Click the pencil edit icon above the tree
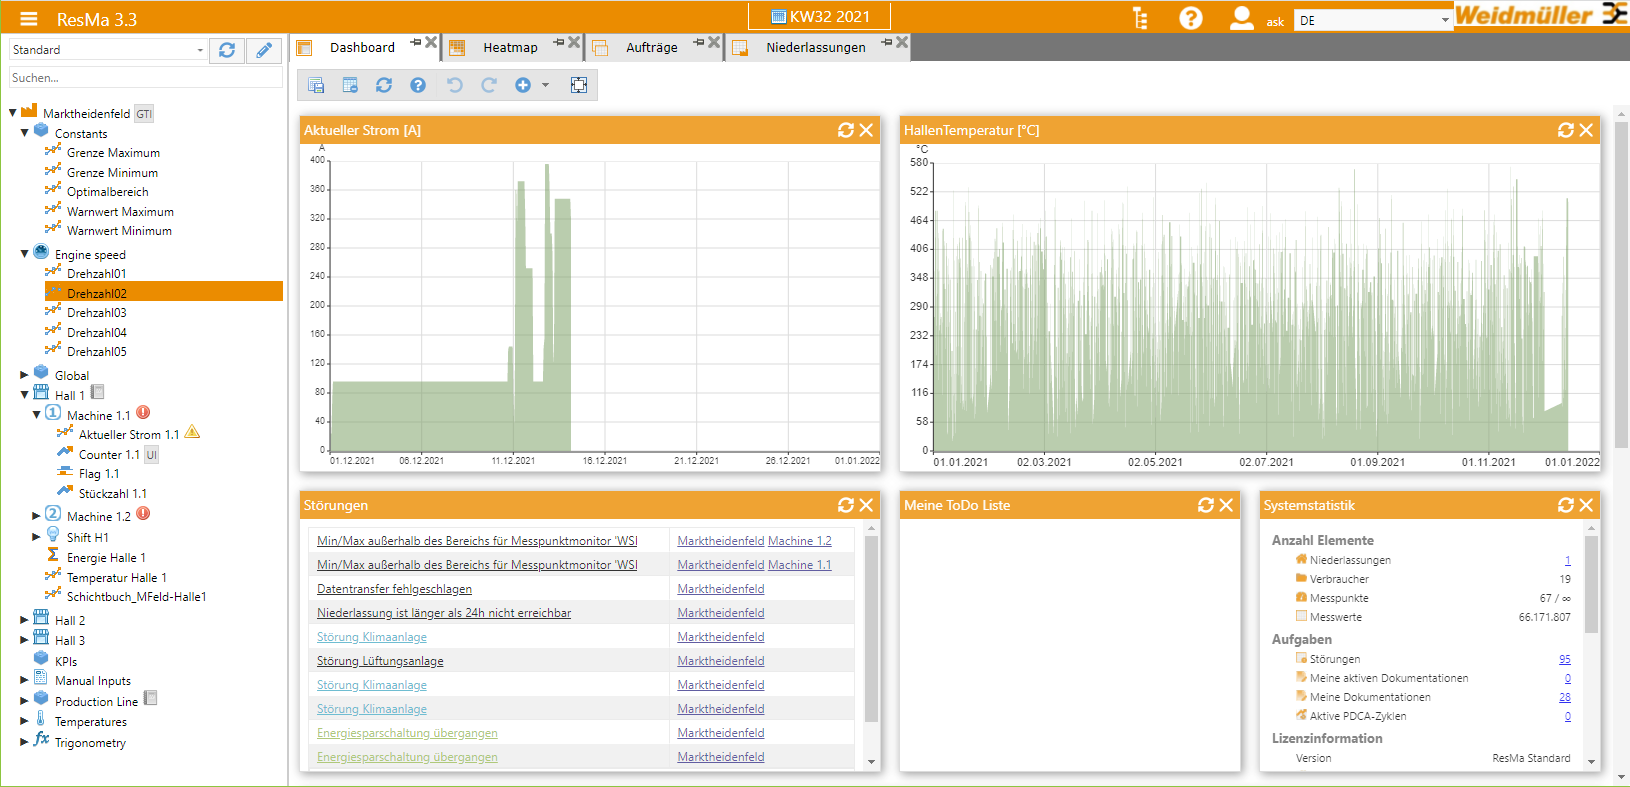 (264, 50)
